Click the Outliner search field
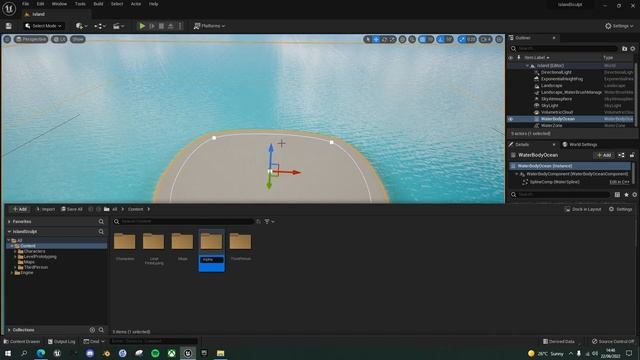This screenshot has height=360, width=640. click(563, 49)
